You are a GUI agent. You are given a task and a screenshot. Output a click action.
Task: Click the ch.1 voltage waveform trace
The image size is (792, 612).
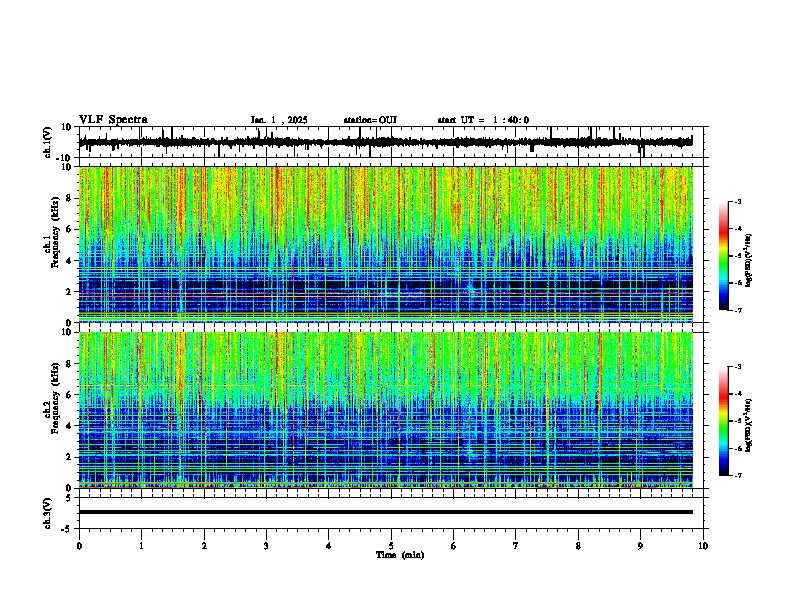pos(385,142)
